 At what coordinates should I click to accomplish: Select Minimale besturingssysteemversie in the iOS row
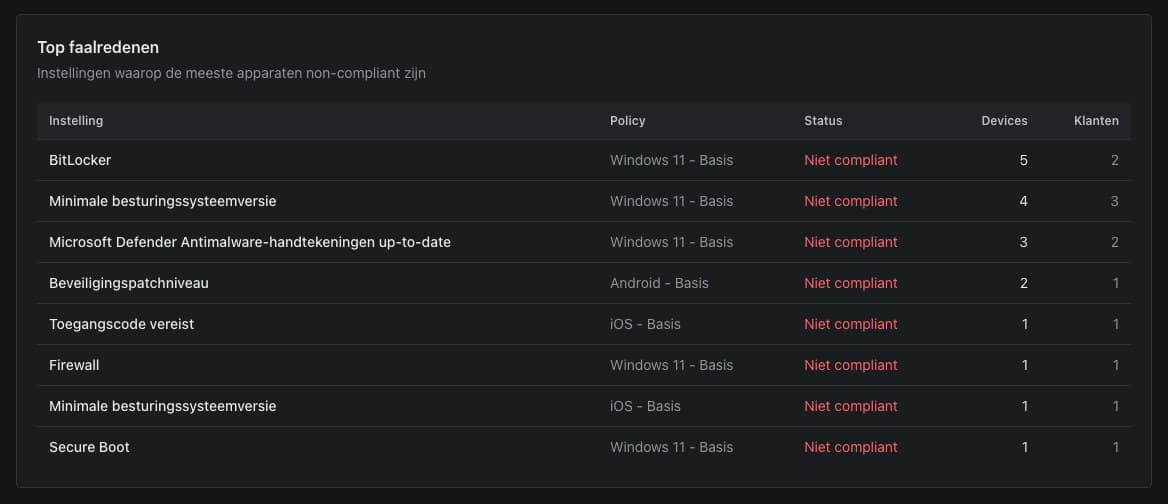[x=162, y=406]
